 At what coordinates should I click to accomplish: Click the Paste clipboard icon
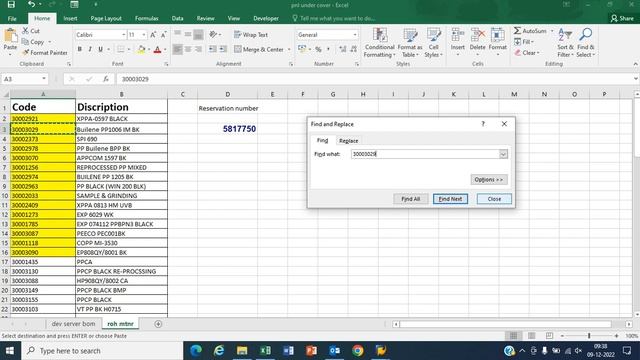pos(10,36)
